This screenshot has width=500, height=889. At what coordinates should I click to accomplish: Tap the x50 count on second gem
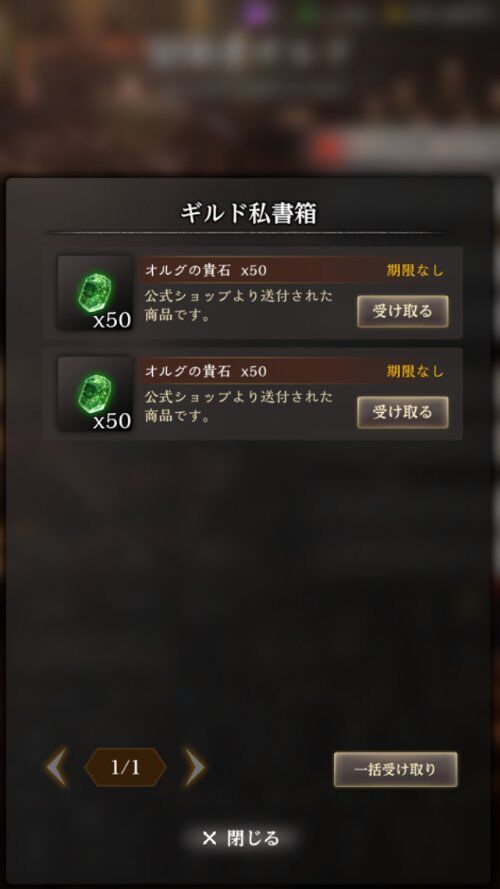point(112,421)
